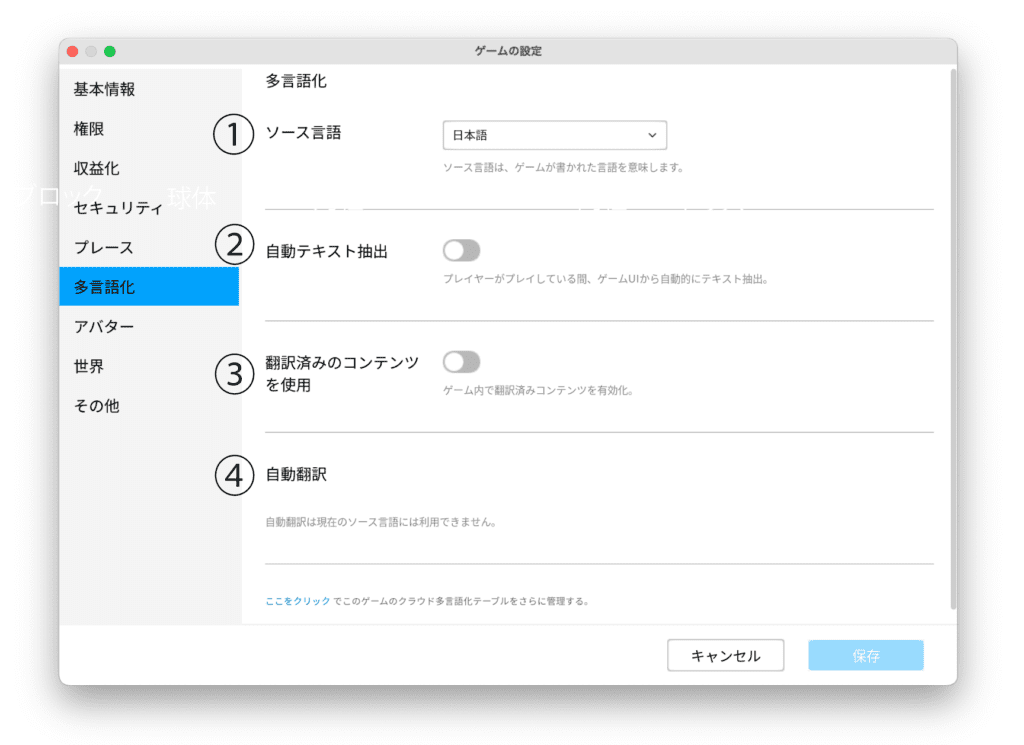This screenshot has height=745, width=1024.
Task: Click the circled number 1 marker
Action: [x=234, y=134]
